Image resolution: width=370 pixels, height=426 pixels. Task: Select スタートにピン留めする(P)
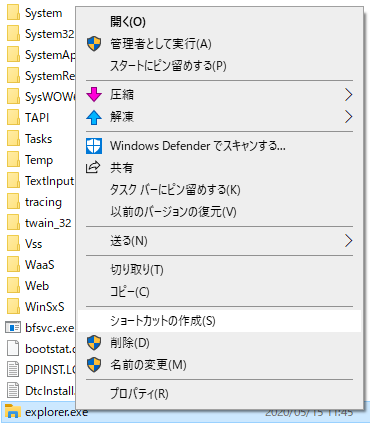(x=219, y=66)
